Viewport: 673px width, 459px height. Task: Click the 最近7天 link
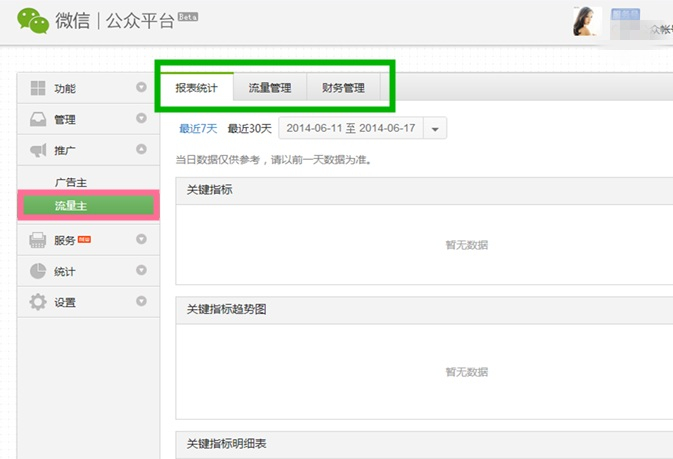[x=198, y=129]
